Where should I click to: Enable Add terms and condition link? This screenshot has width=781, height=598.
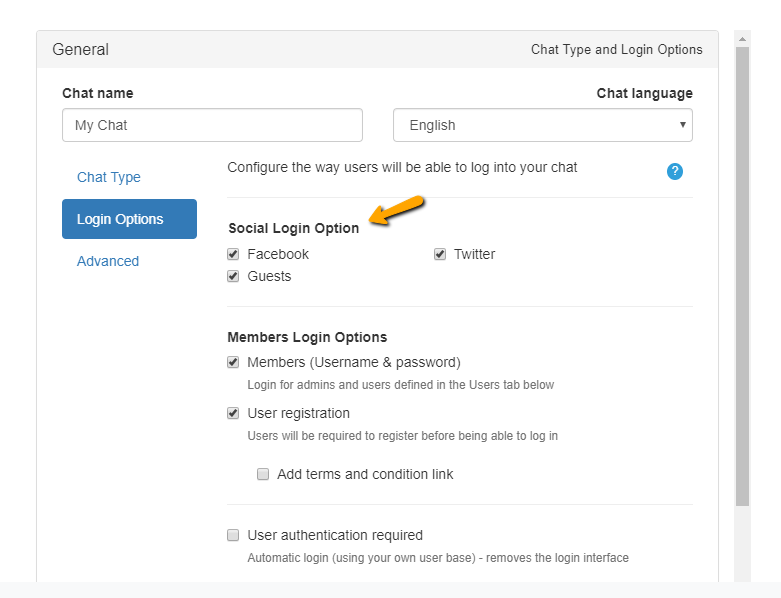click(263, 474)
